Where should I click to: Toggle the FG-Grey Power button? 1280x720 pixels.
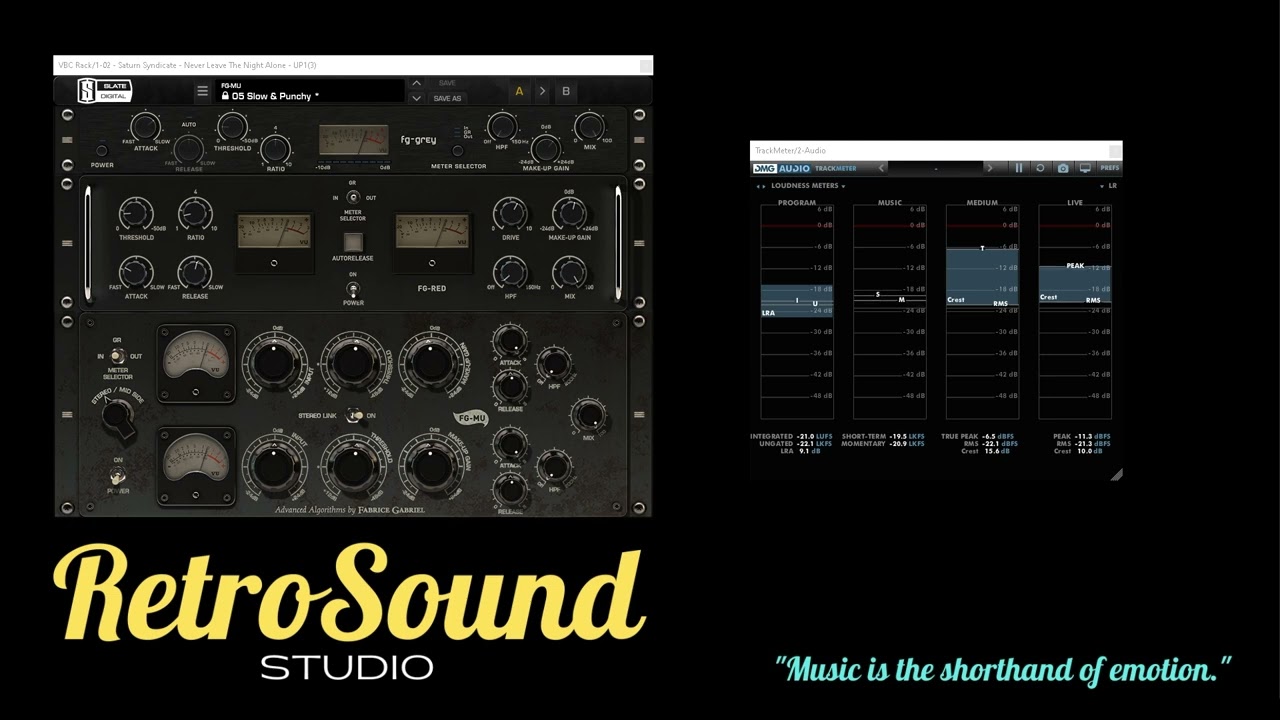(x=102, y=151)
